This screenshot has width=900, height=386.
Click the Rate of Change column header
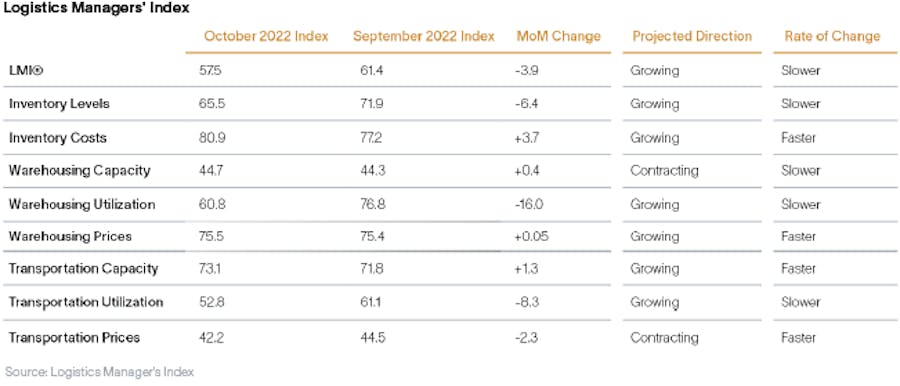(x=832, y=36)
